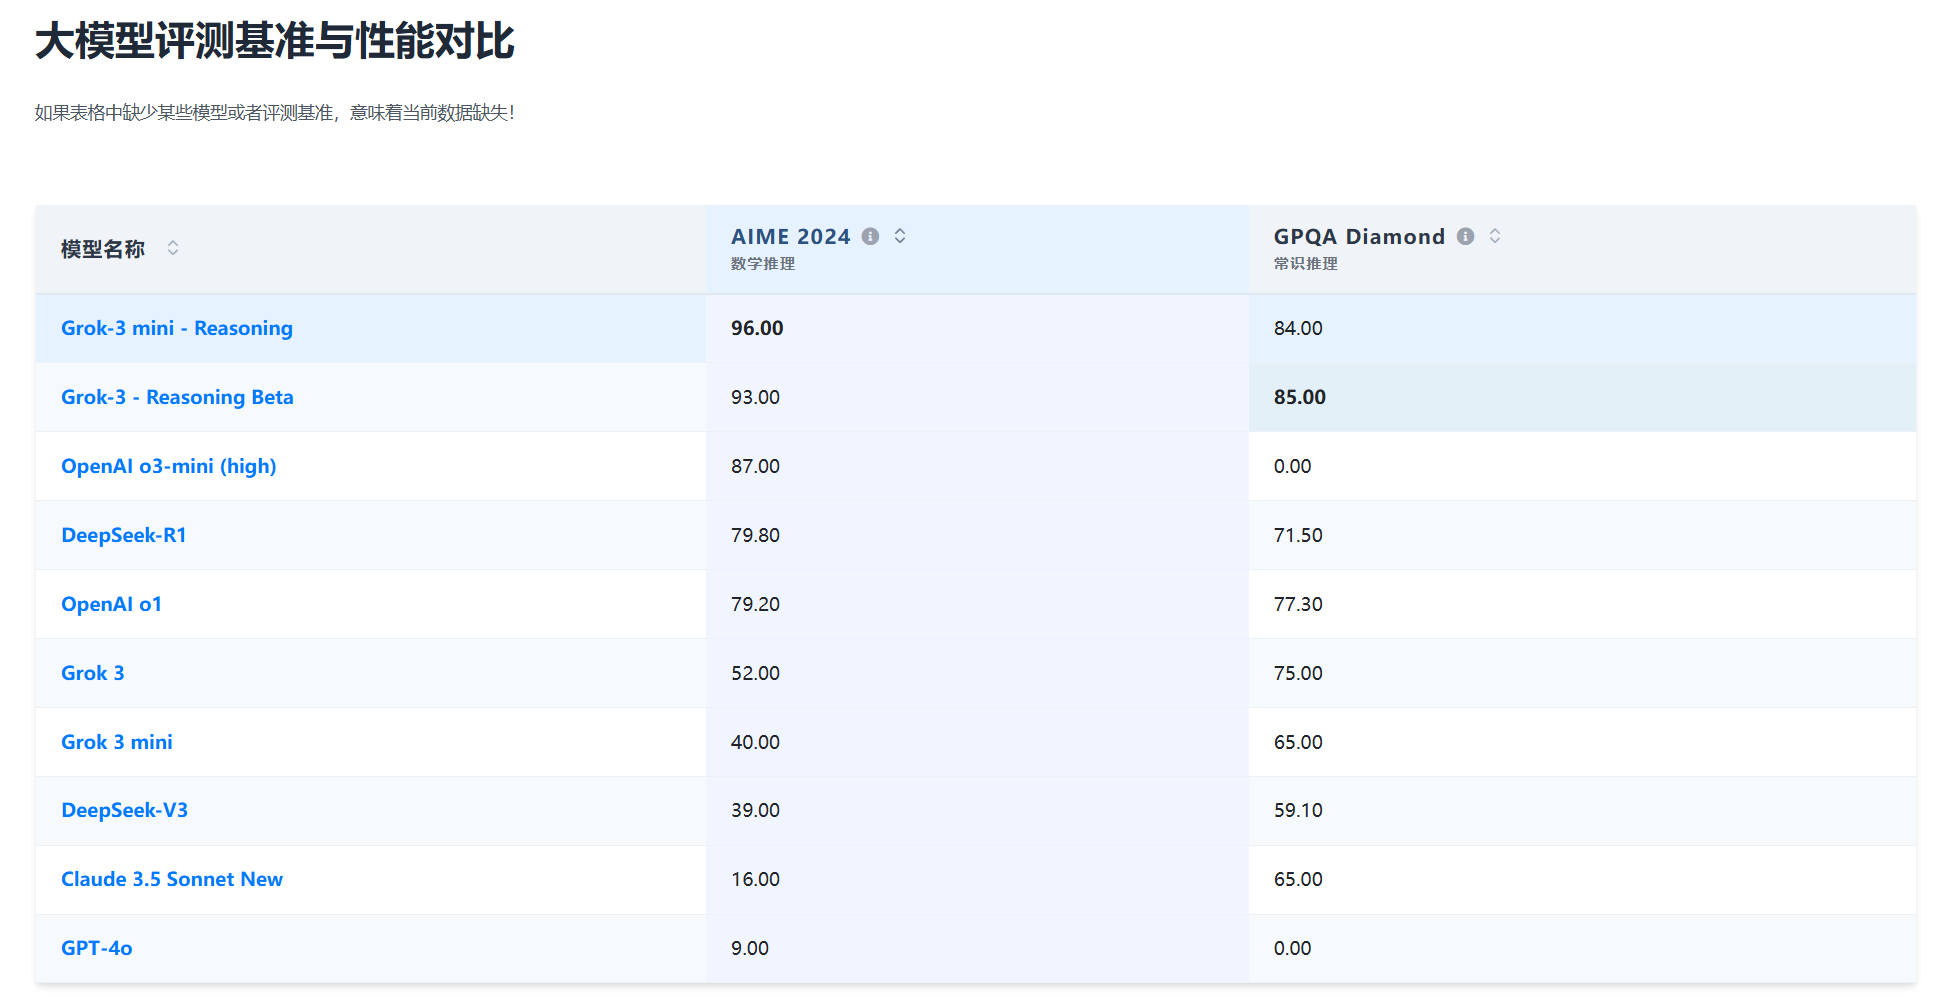
Task: Select the 52.00 AIME score cell
Action: tap(977, 673)
